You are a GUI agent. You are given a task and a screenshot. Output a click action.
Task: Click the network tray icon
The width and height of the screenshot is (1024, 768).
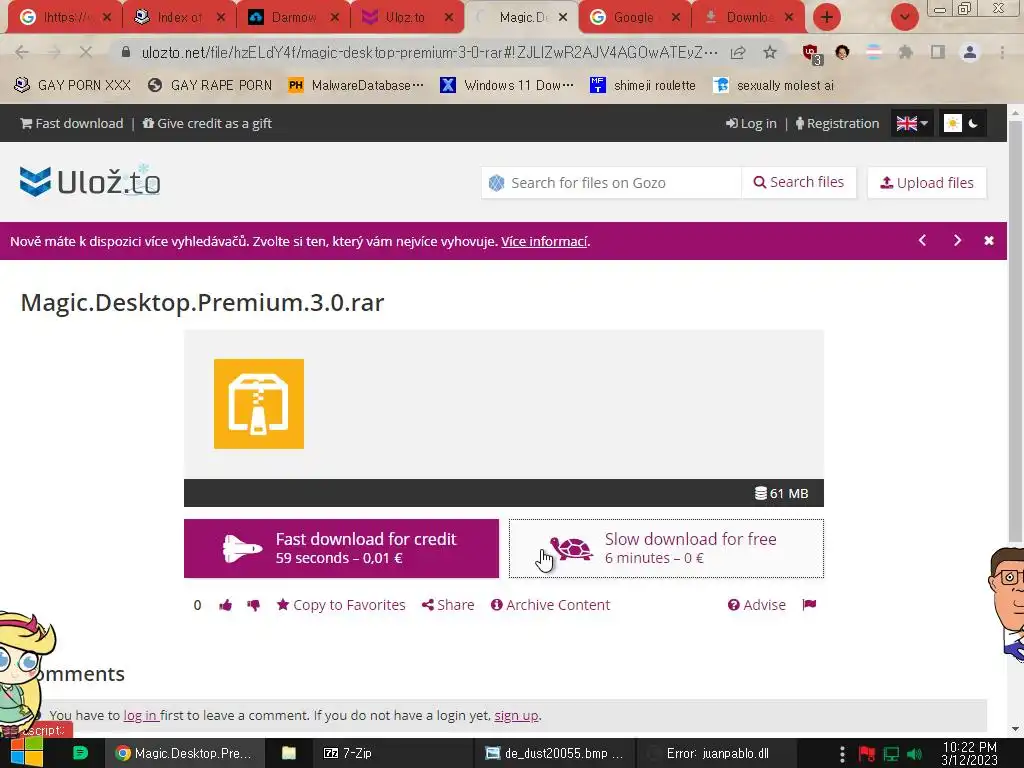click(x=891, y=754)
